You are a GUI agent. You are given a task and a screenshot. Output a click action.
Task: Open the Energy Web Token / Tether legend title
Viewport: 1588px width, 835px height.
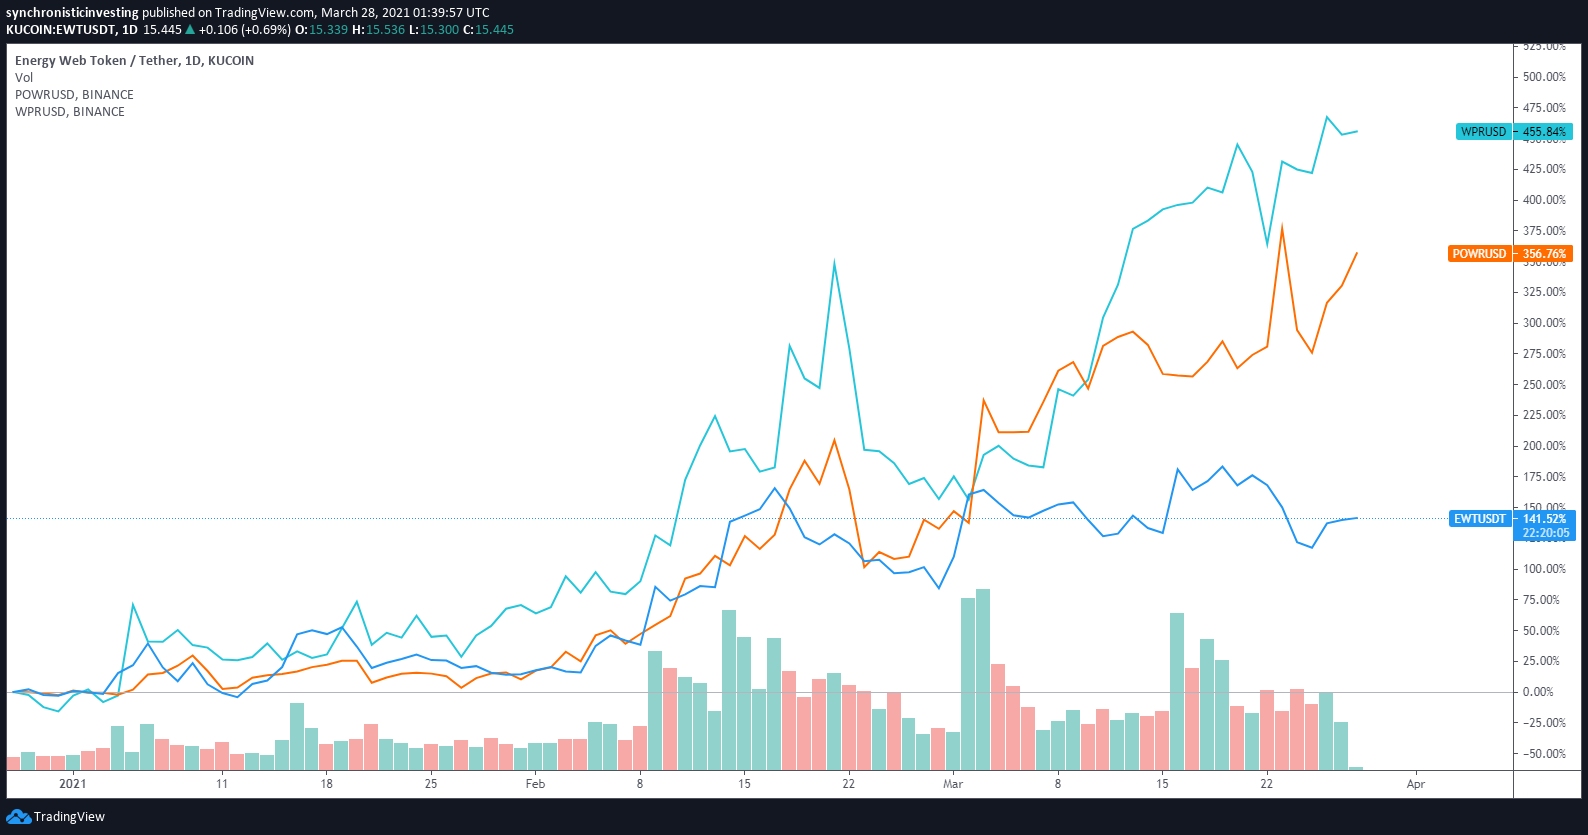(x=134, y=61)
